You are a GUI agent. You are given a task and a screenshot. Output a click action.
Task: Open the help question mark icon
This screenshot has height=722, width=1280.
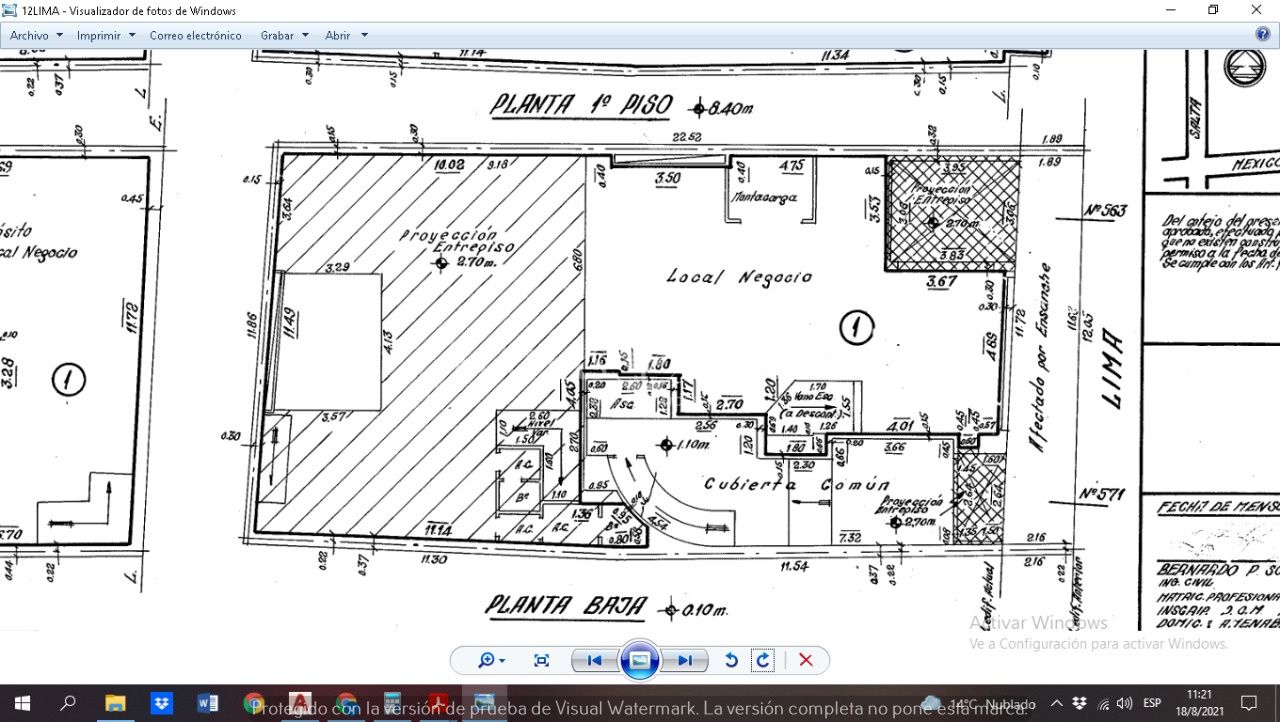(x=1262, y=34)
